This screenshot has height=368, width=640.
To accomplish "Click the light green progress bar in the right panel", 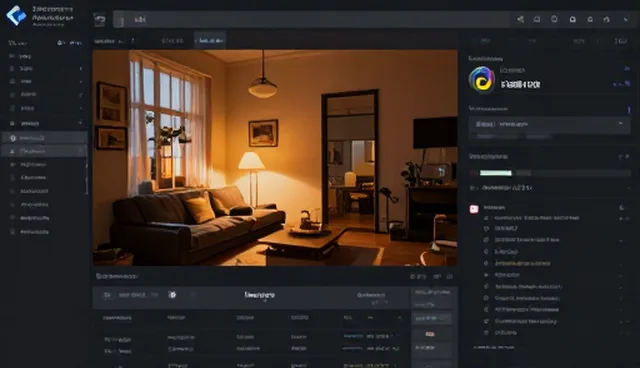I will 496,173.
